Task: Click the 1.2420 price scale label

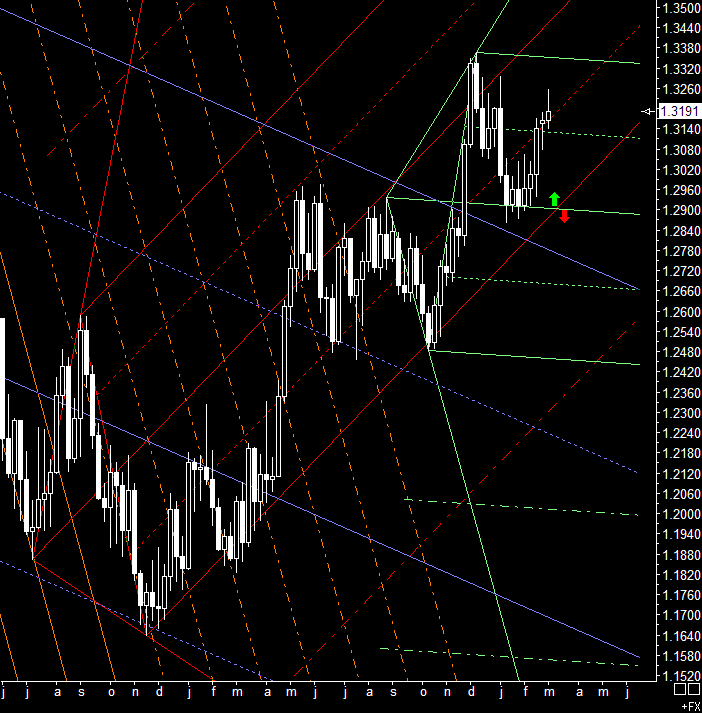Action: coord(681,372)
